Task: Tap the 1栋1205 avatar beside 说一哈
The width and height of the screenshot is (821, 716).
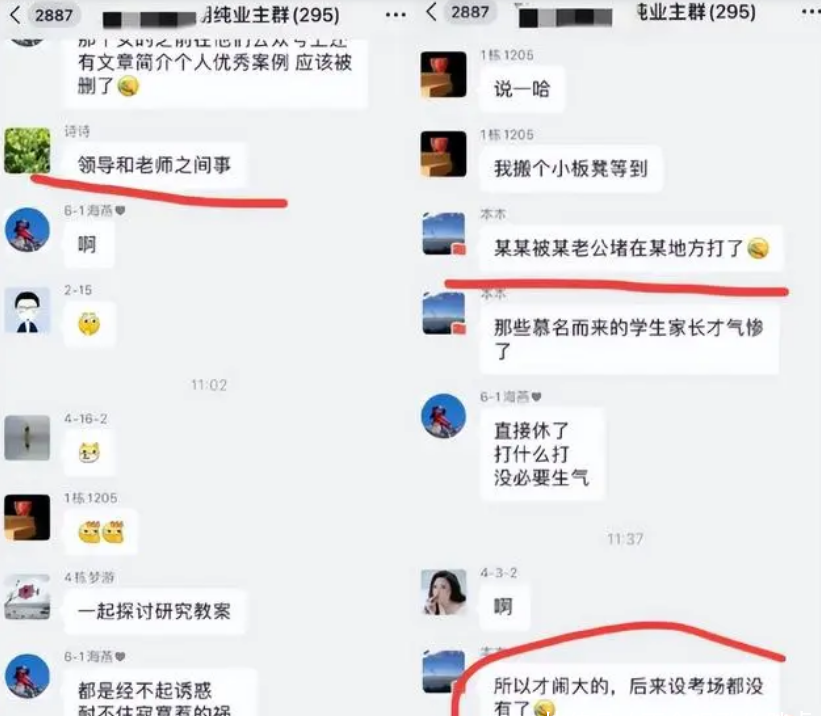Action: tap(443, 74)
